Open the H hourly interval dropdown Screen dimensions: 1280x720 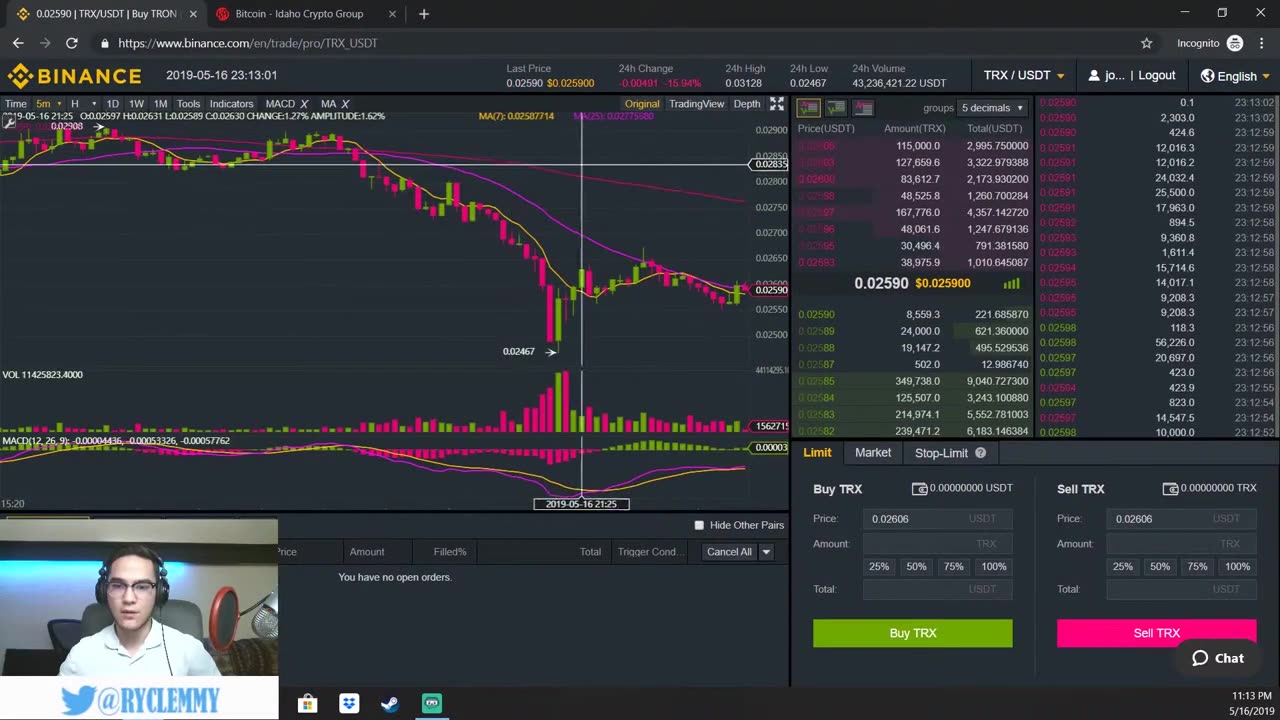(x=82, y=104)
